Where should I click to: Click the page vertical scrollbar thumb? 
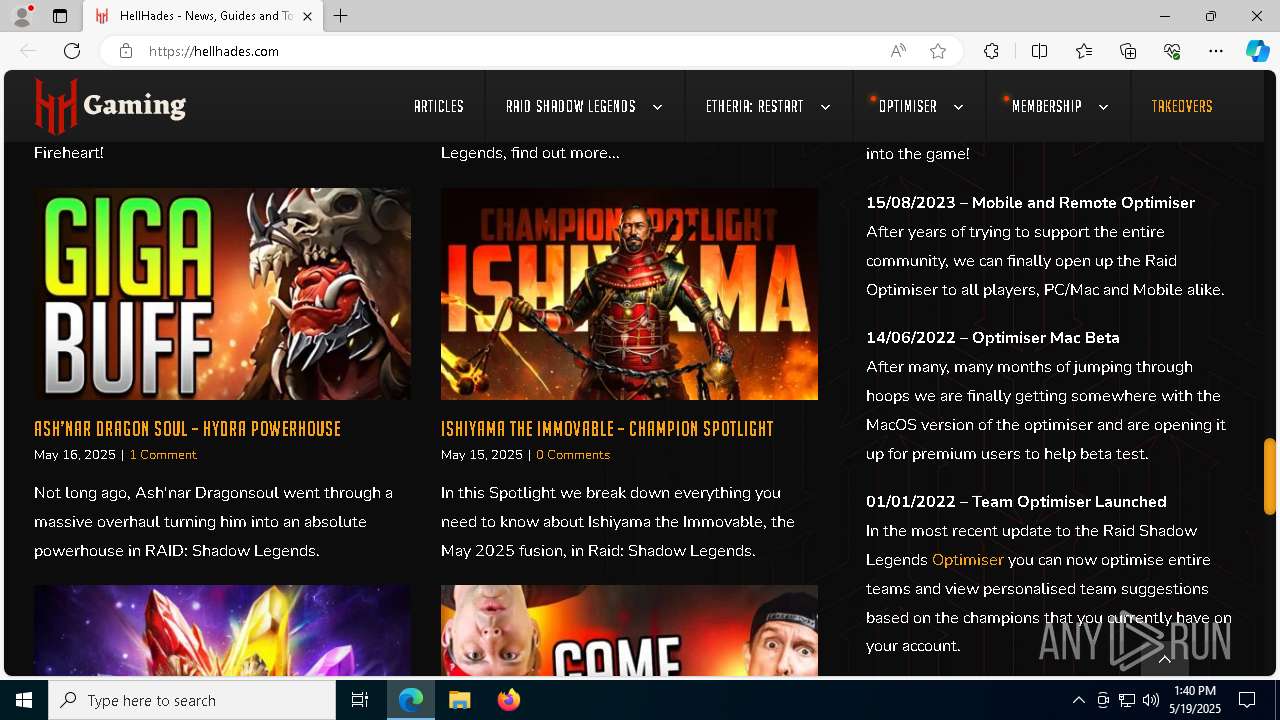tap(1270, 477)
